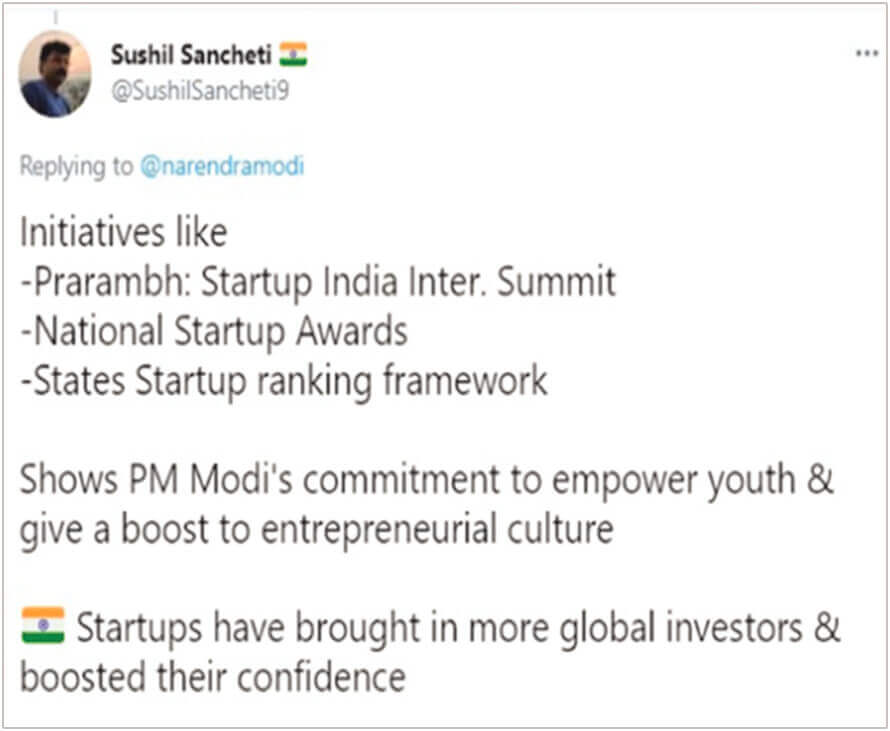The image size is (890, 731).
Task: Click the thread connector line above the avatar
Action: [x=56, y=18]
